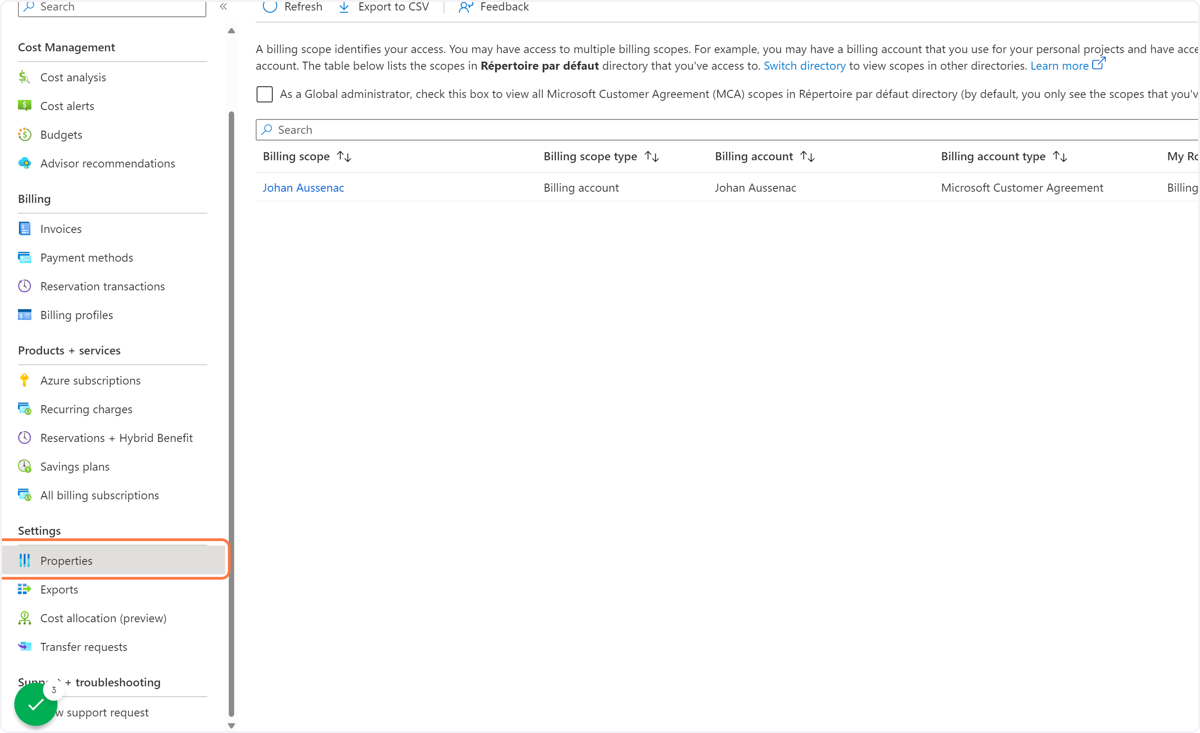Focus the billing scopes Search field
1200x733 pixels.
(x=727, y=130)
